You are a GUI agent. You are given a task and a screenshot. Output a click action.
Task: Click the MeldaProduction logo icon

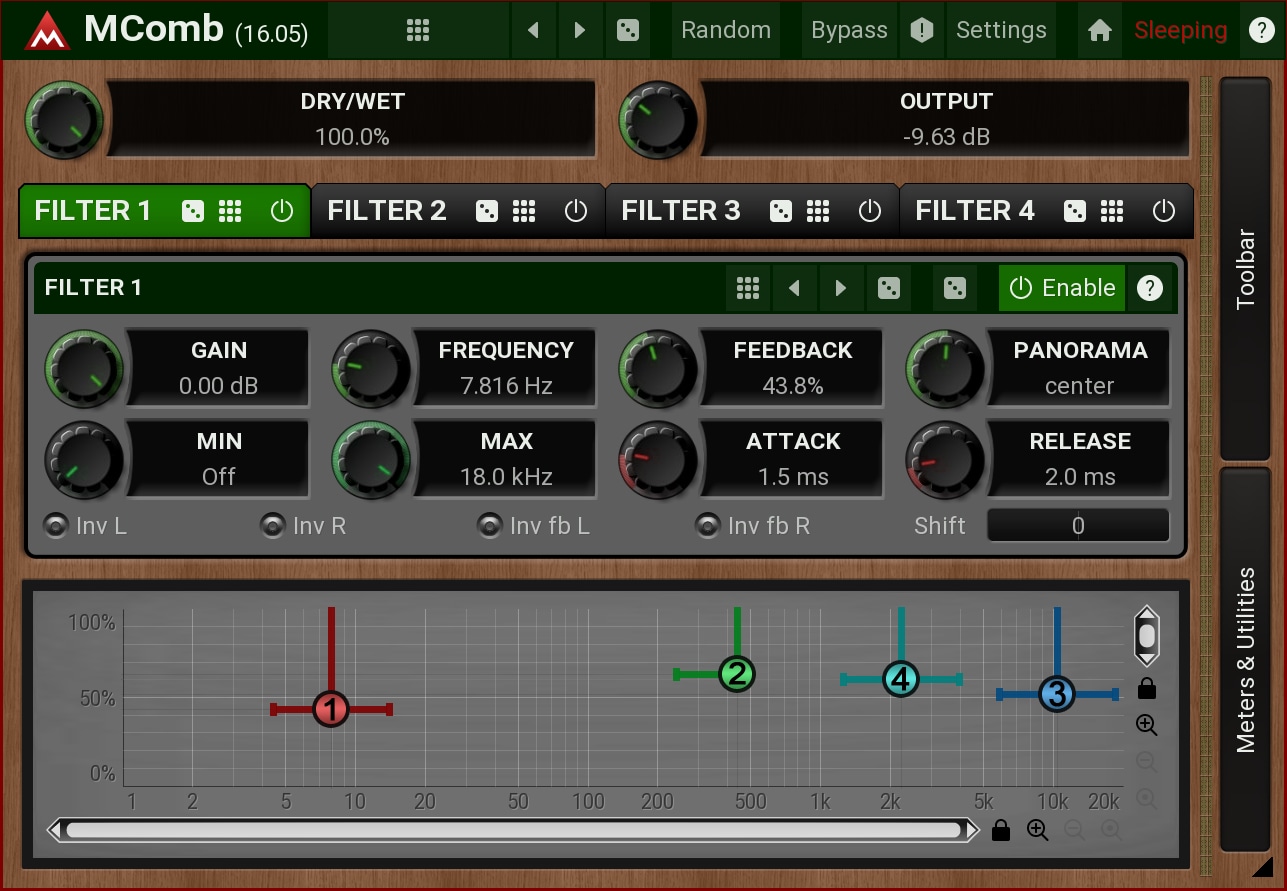click(x=47, y=30)
